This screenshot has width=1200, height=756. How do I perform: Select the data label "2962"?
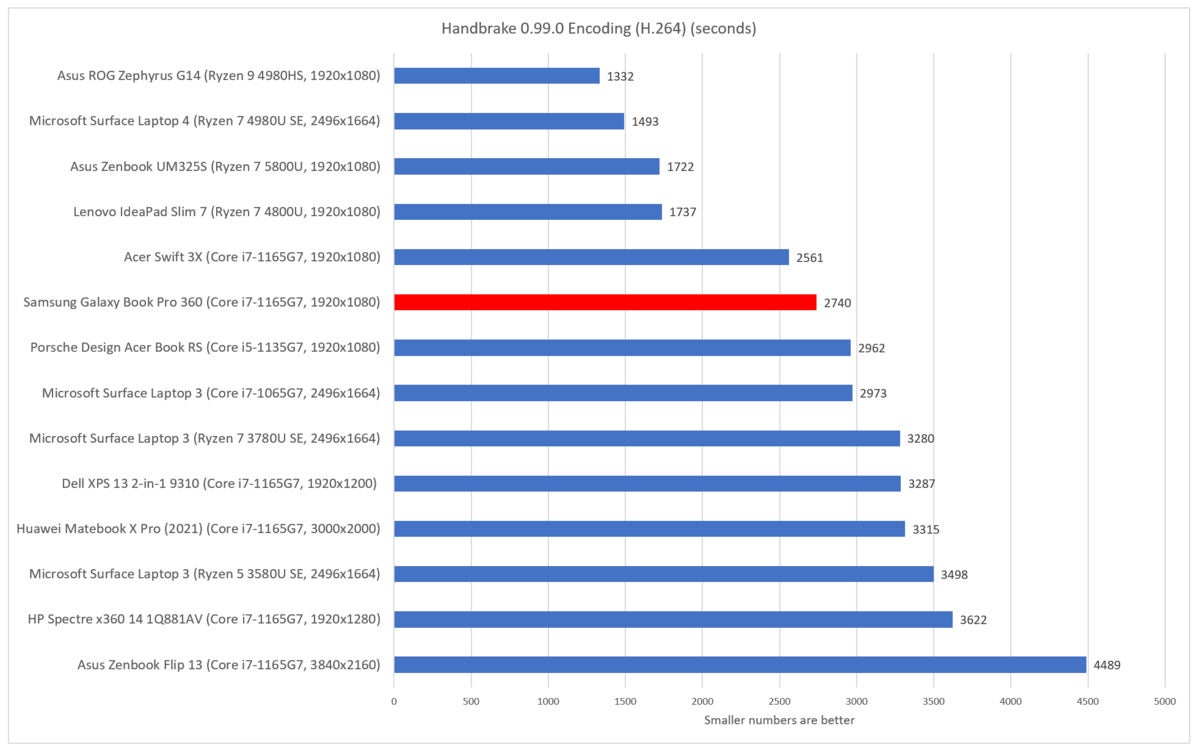[871, 349]
